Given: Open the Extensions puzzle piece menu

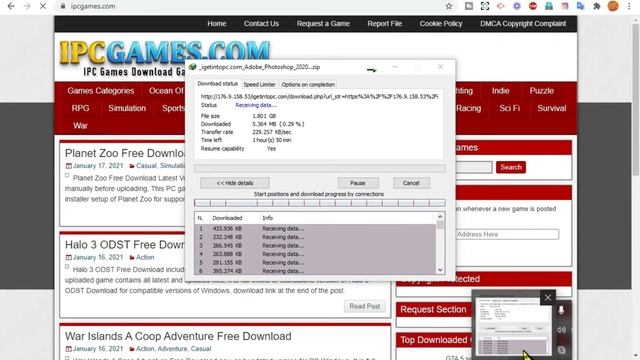Looking at the screenshot, I should 597,6.
